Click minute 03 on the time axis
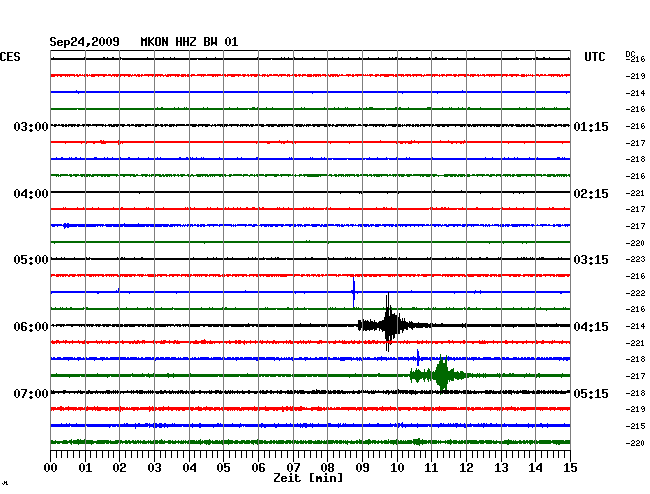650x494 pixels. click(154, 467)
